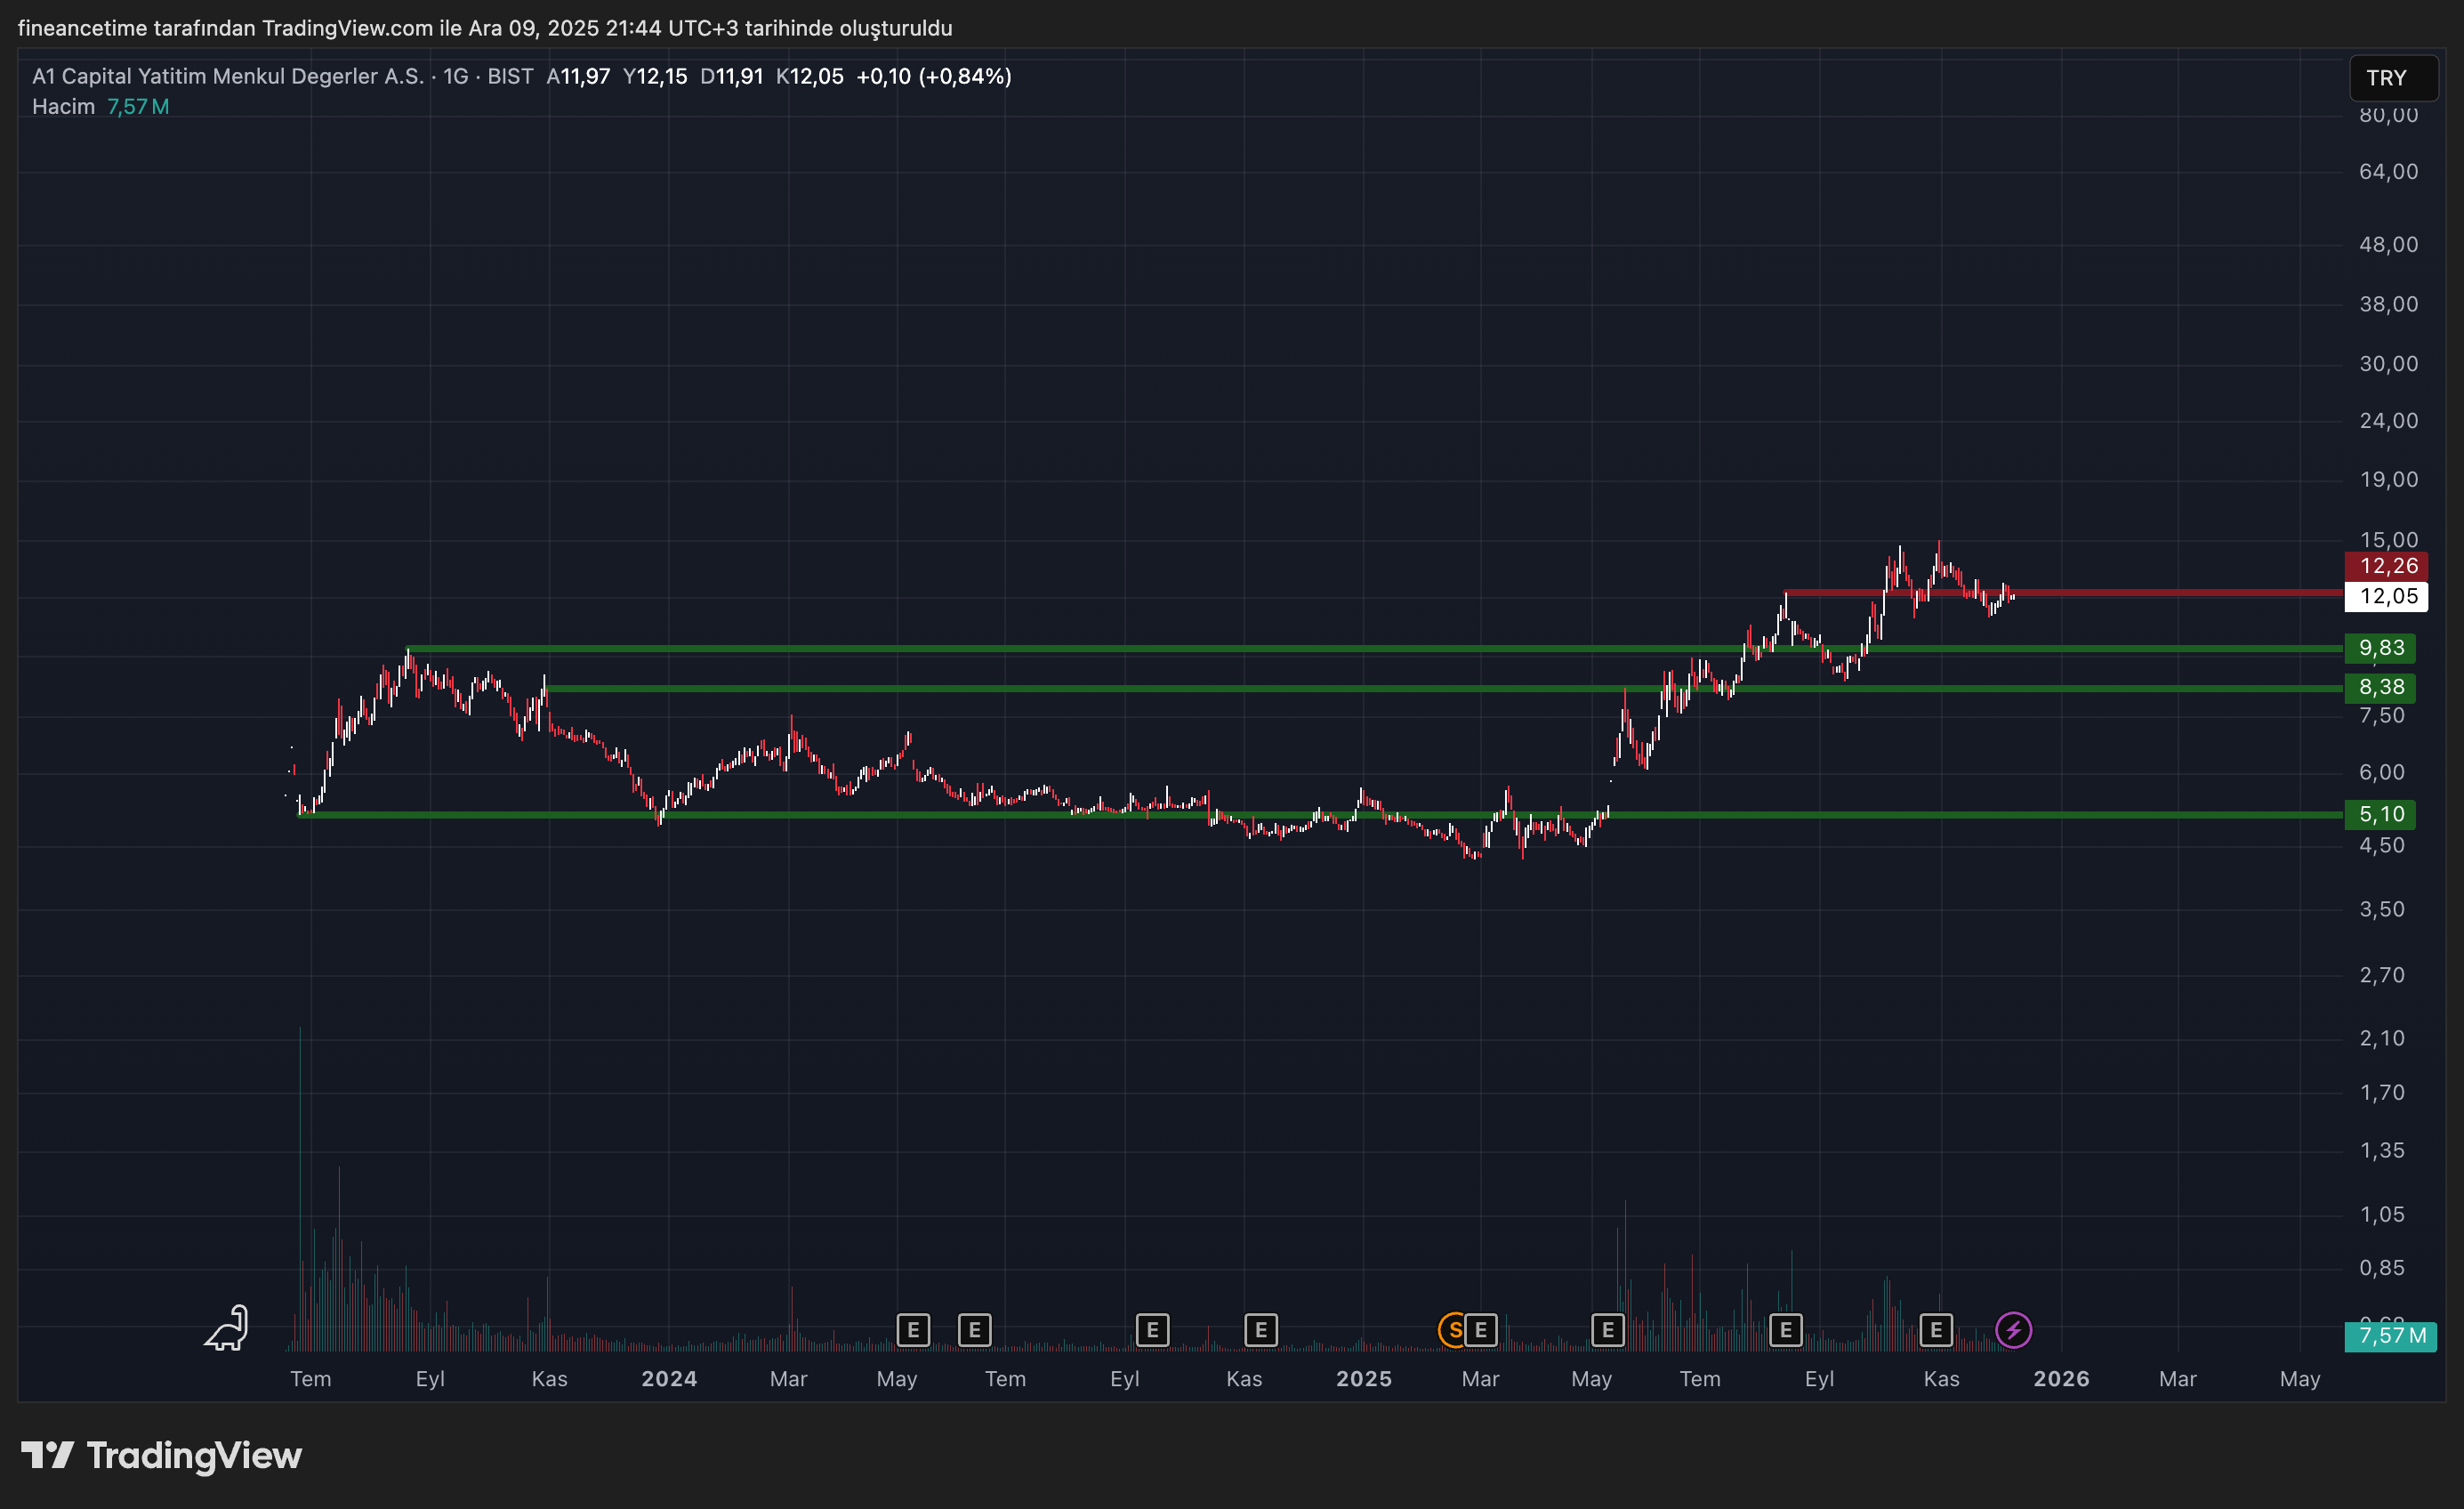The image size is (2464, 1509).
Task: Click the Hacim volume indicator label
Action: tap(62, 105)
